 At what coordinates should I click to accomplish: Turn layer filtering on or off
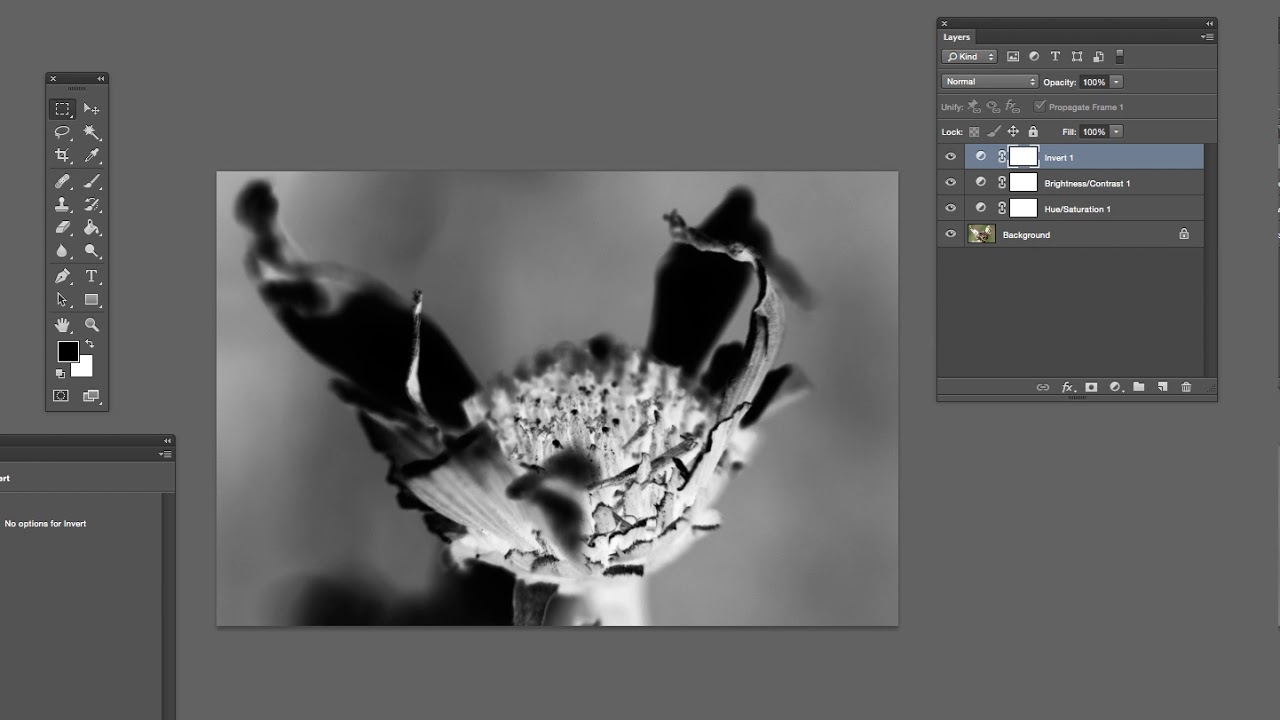coord(1120,57)
